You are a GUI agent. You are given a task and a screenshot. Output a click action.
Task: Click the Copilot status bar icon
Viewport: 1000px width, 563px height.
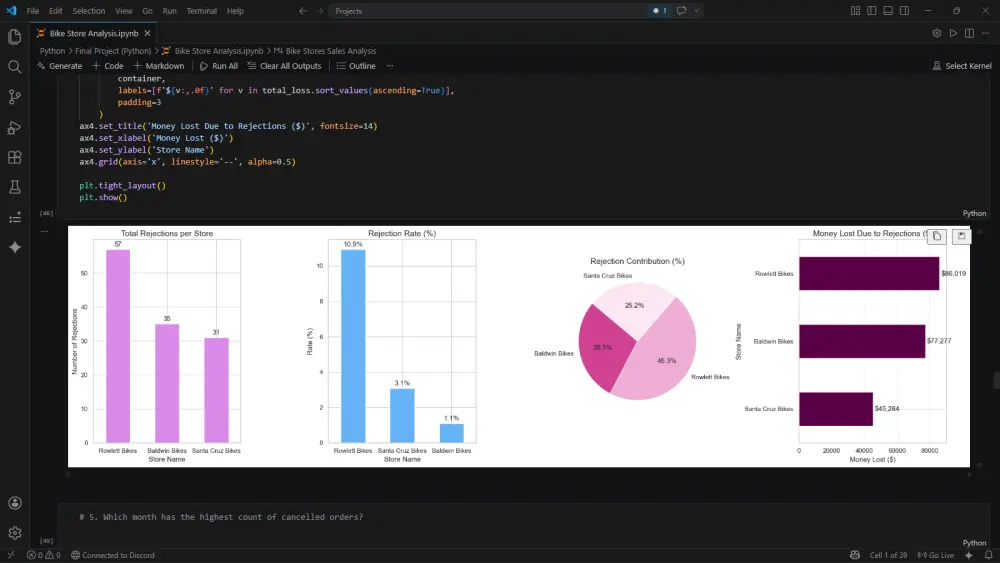pyautogui.click(x=855, y=555)
